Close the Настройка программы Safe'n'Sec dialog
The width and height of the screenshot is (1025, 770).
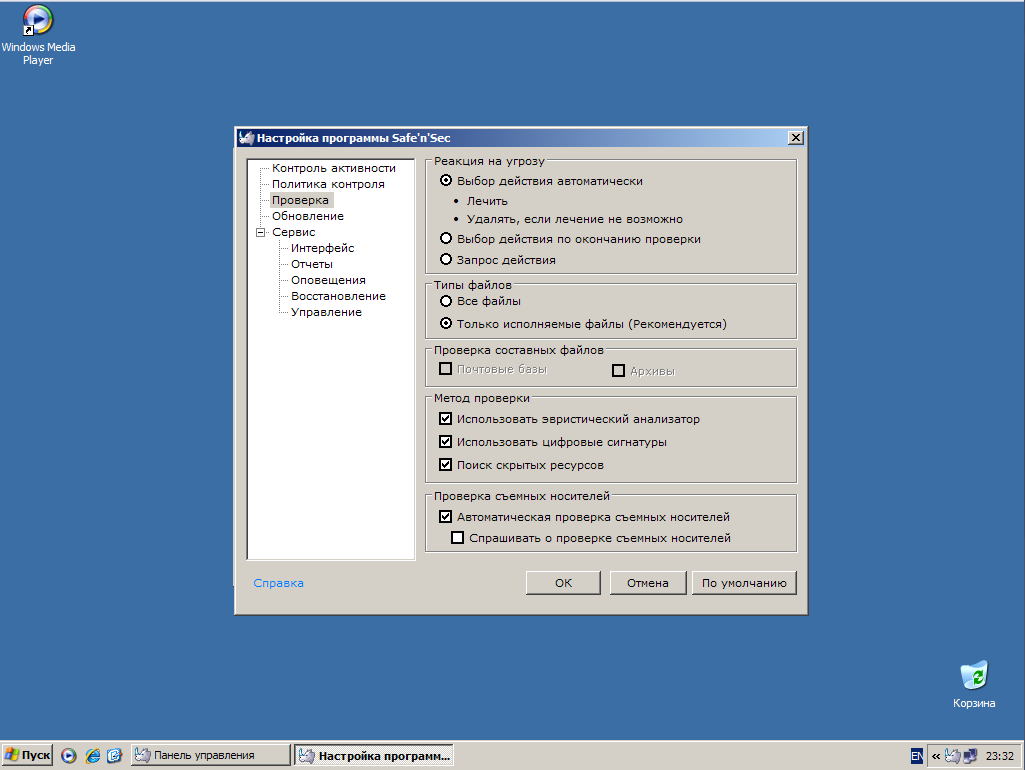pos(796,137)
